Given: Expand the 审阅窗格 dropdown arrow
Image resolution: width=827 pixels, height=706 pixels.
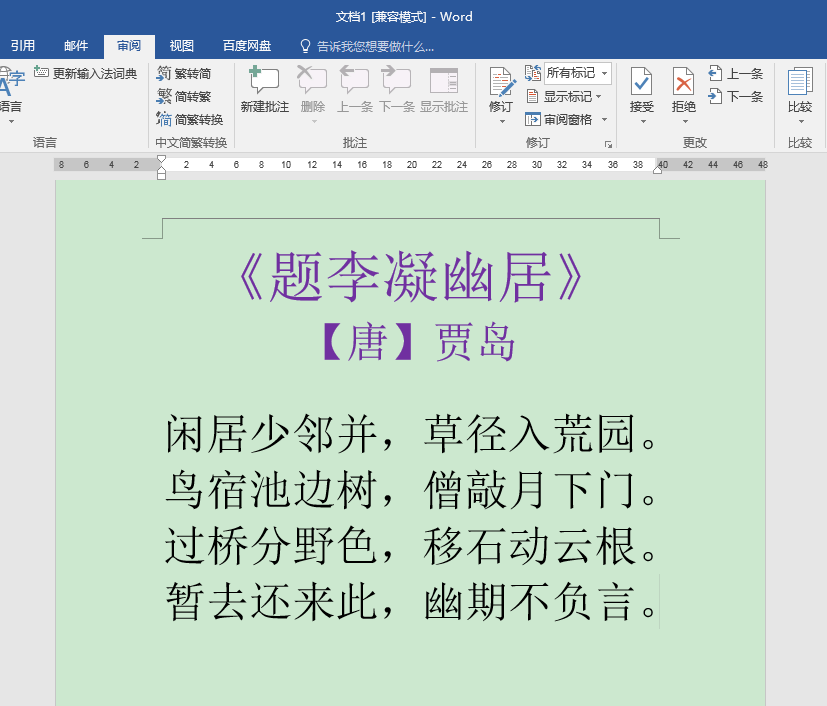Looking at the screenshot, I should pyautogui.click(x=604, y=120).
